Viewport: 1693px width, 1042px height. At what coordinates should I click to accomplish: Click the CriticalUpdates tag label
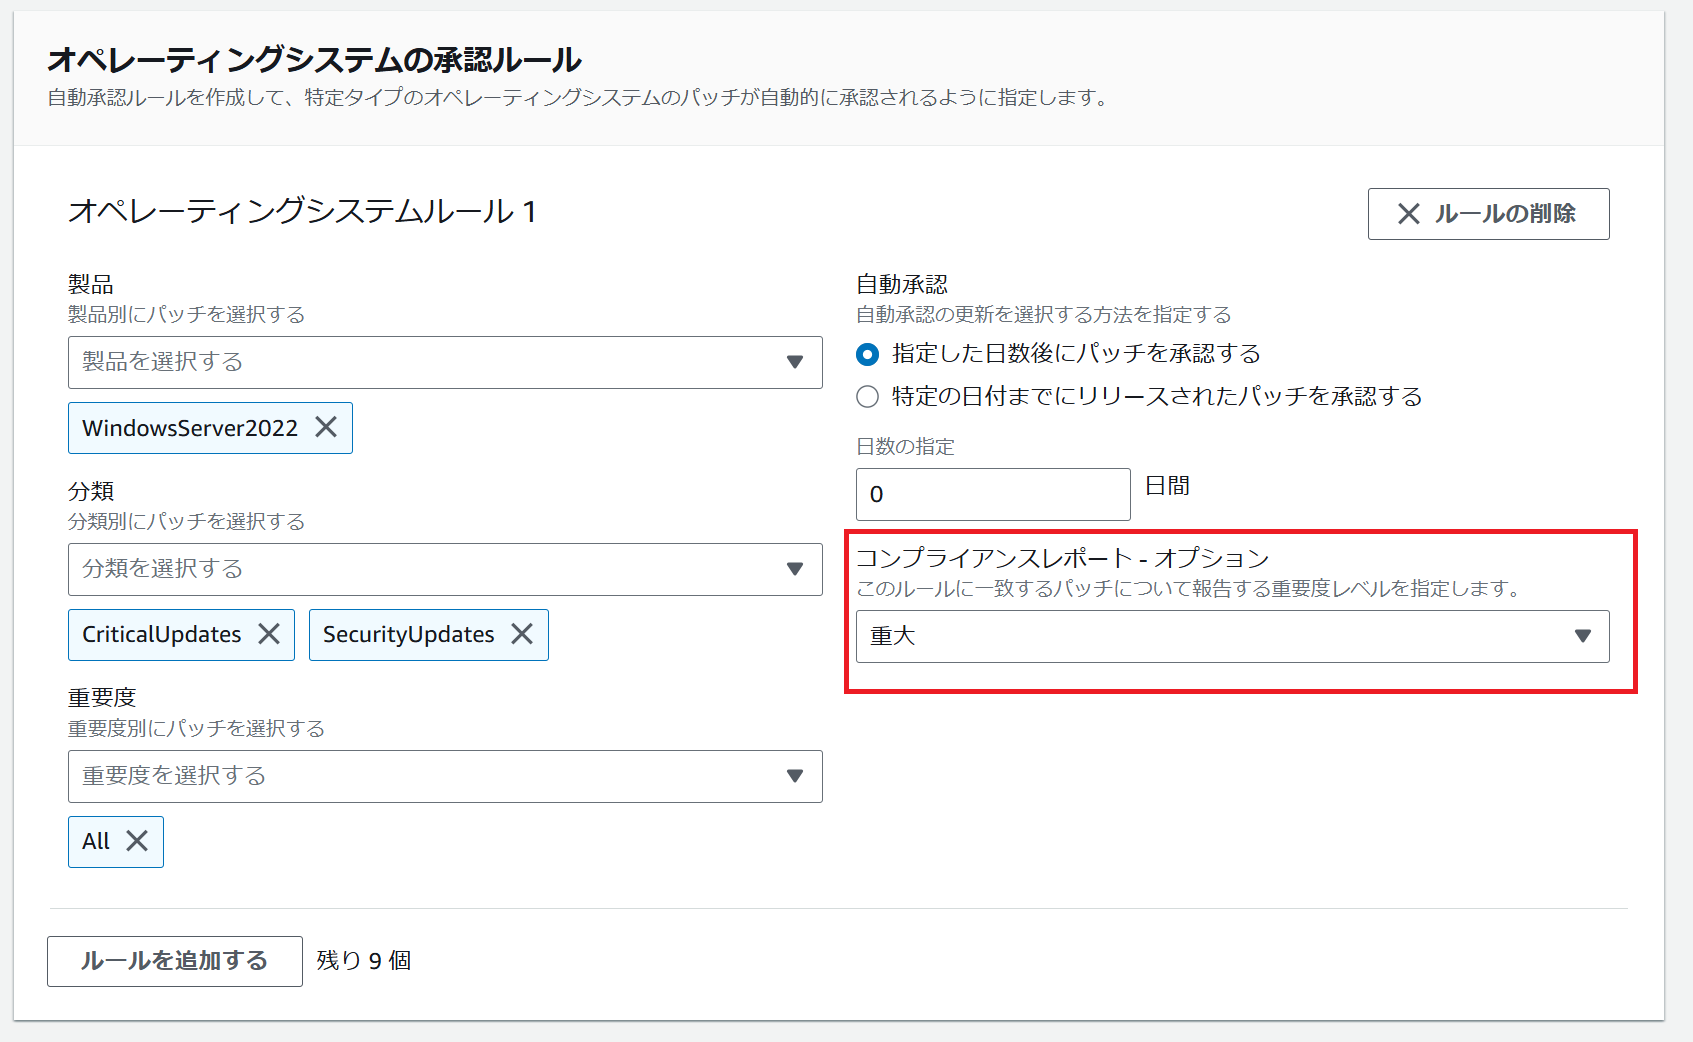tap(162, 635)
